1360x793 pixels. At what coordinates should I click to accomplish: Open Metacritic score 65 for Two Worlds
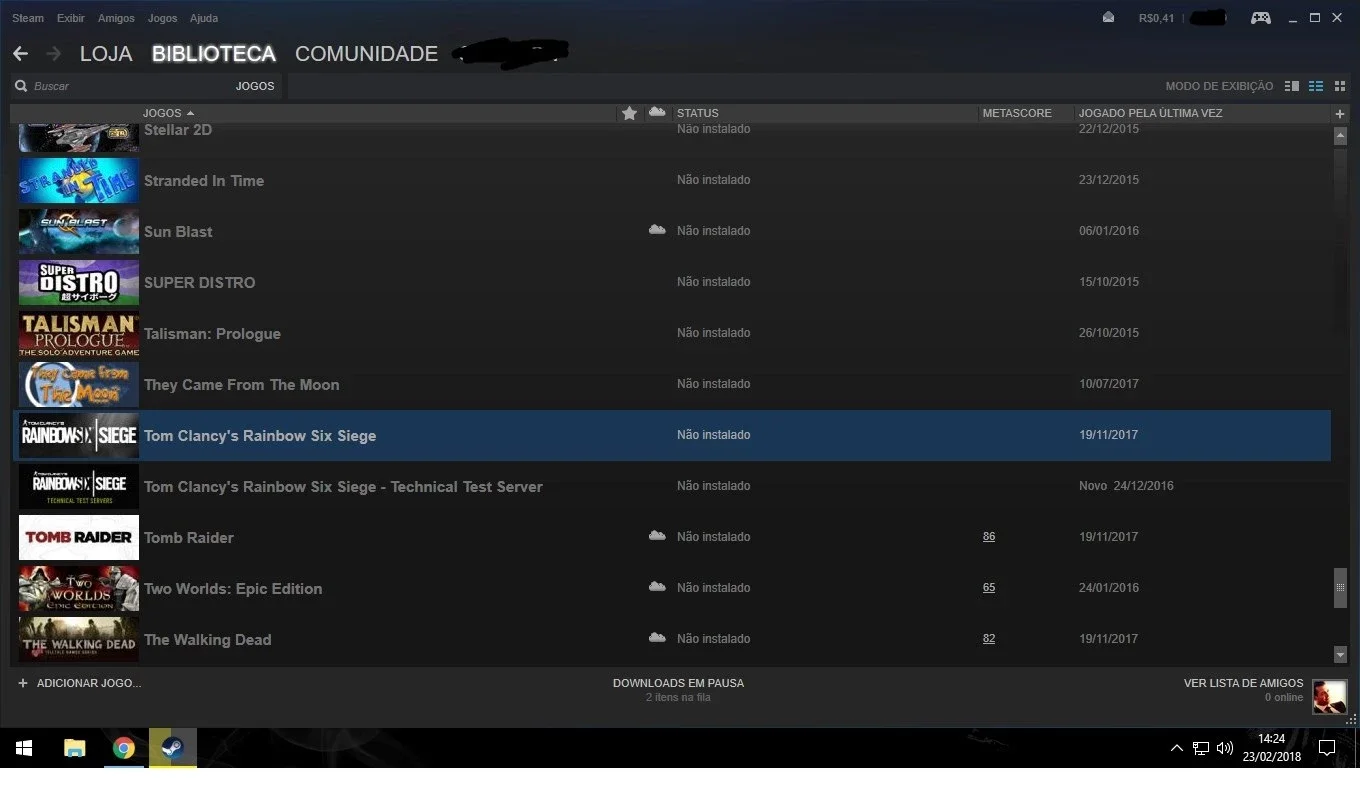click(989, 588)
